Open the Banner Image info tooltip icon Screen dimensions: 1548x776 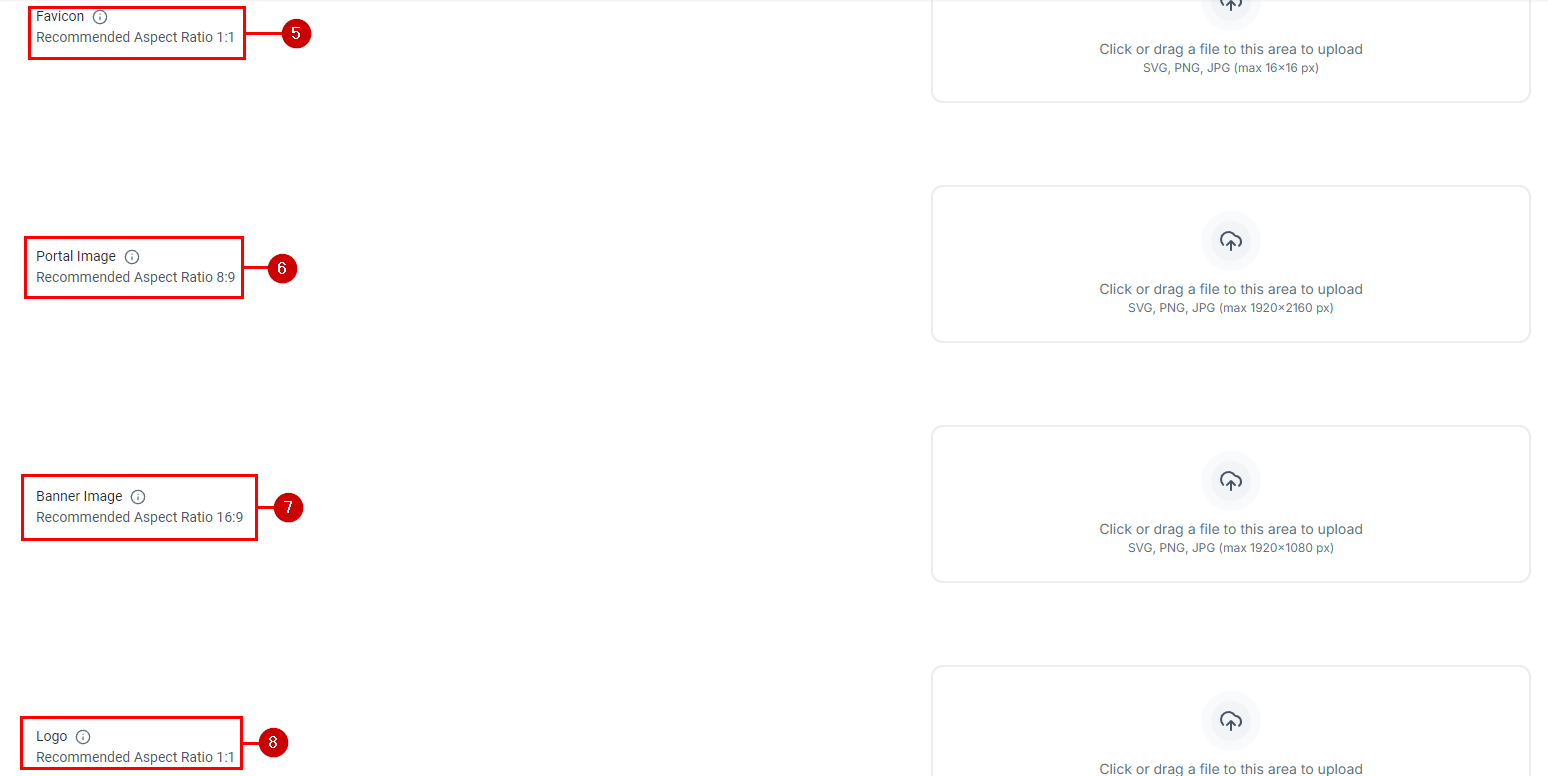click(138, 497)
